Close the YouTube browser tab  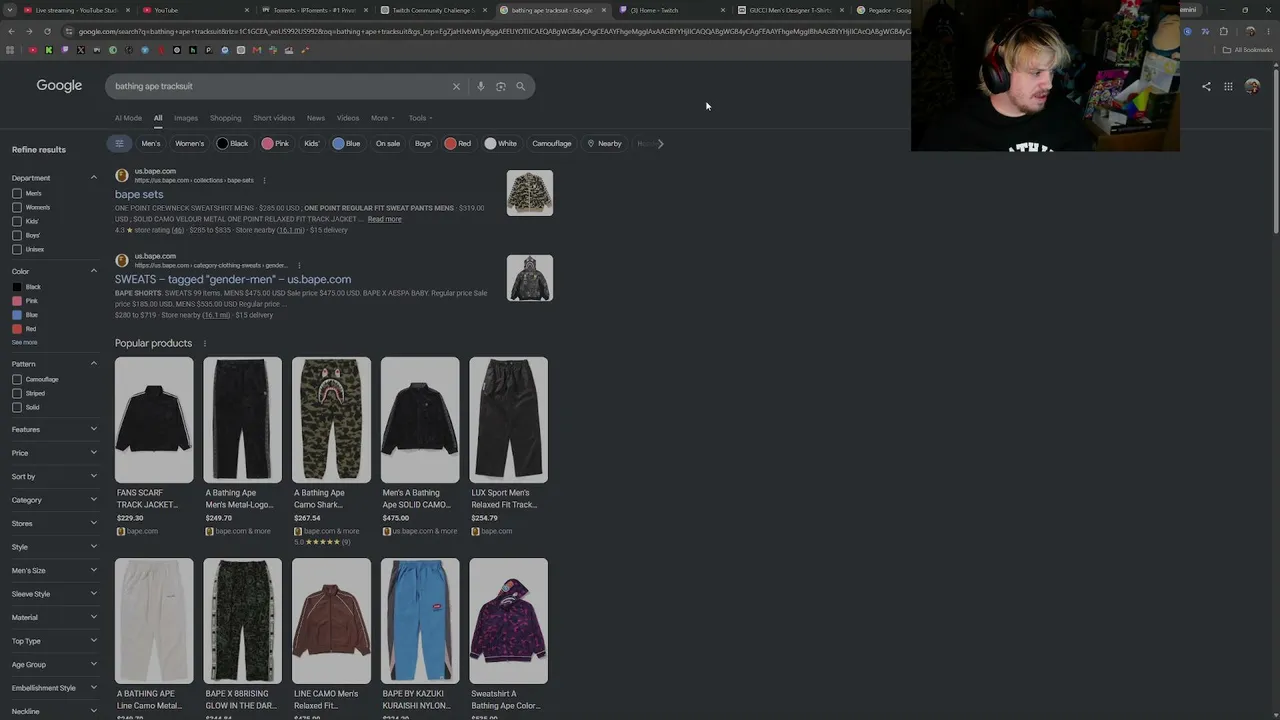(x=247, y=10)
